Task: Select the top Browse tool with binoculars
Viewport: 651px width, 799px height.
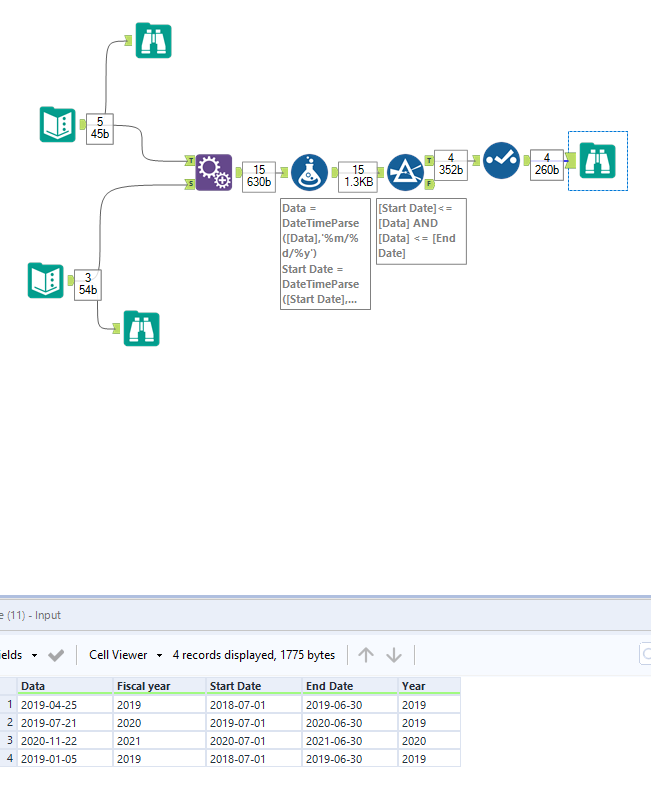Action: click(154, 40)
